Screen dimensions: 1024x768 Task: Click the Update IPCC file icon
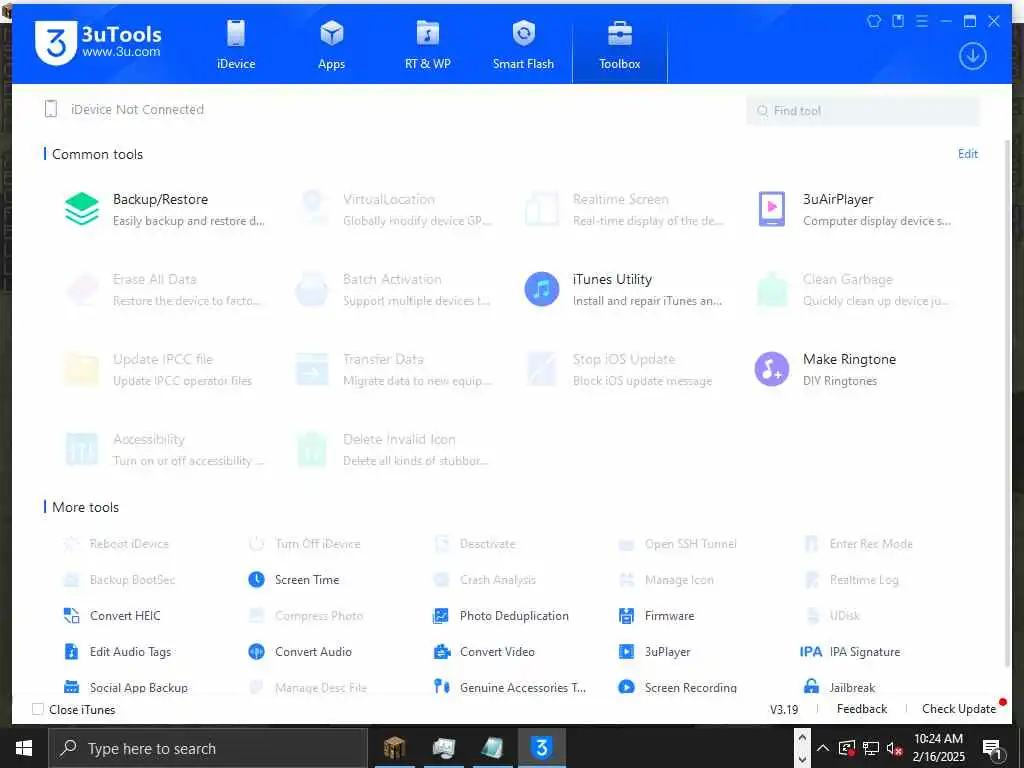(x=82, y=369)
